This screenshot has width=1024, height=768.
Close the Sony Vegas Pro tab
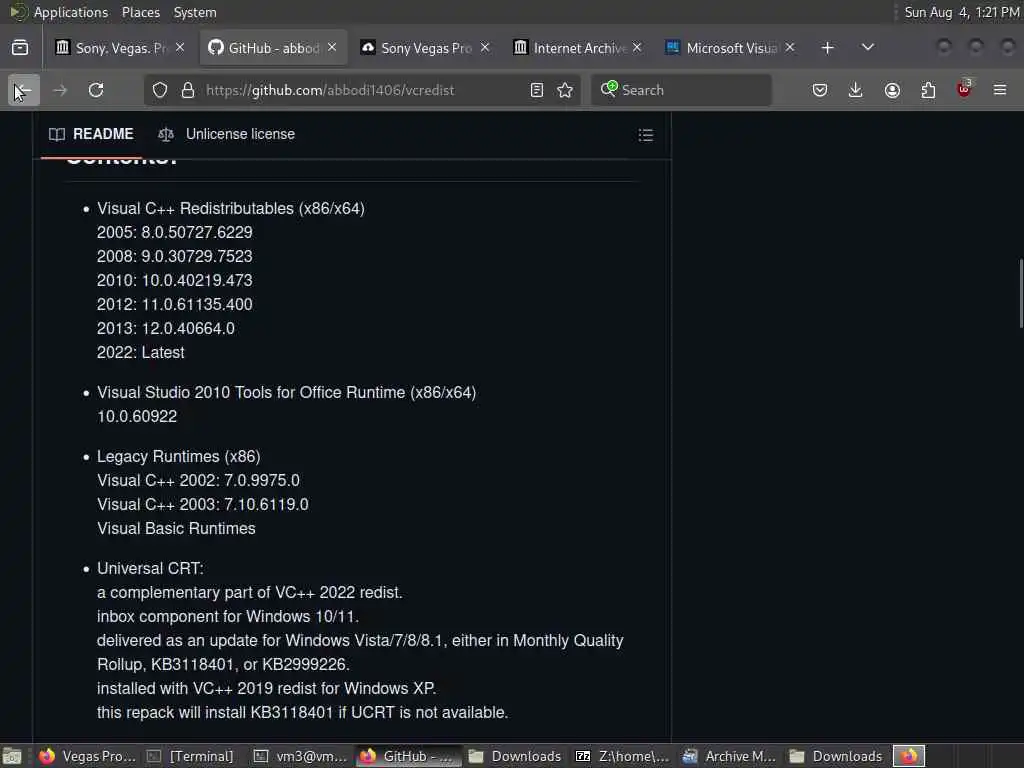click(485, 48)
